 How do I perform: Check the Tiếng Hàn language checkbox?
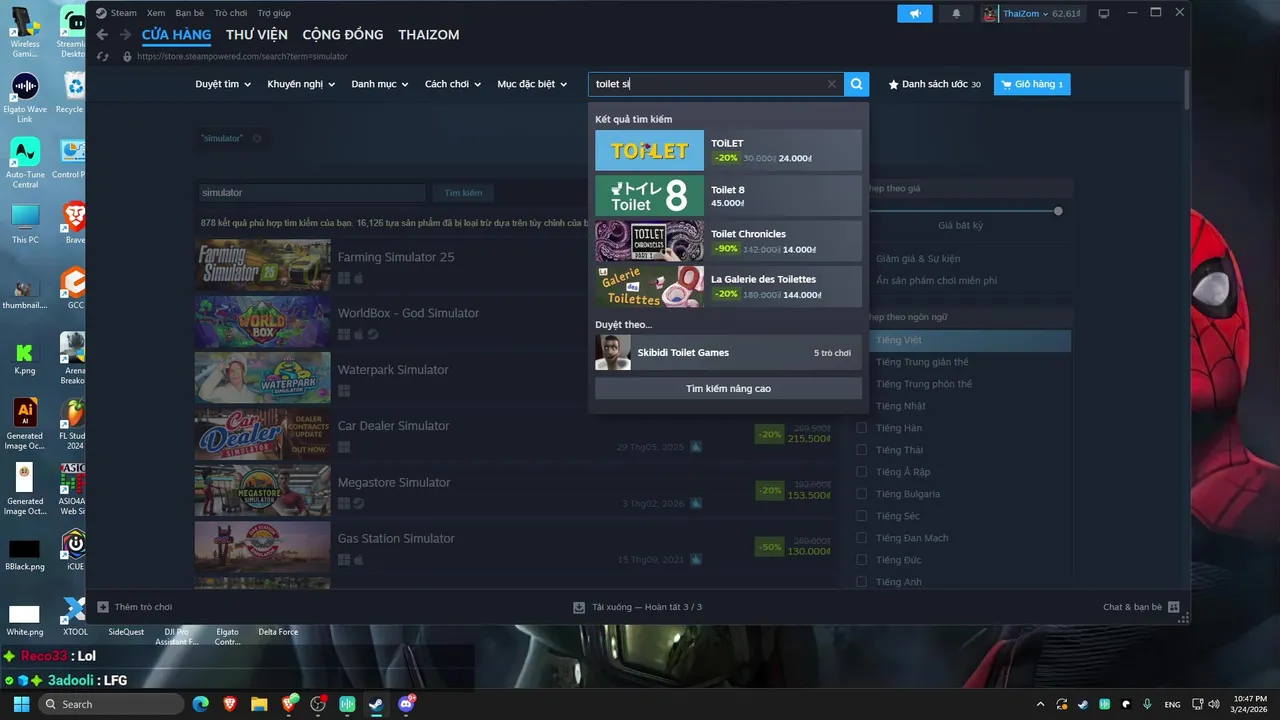point(861,428)
